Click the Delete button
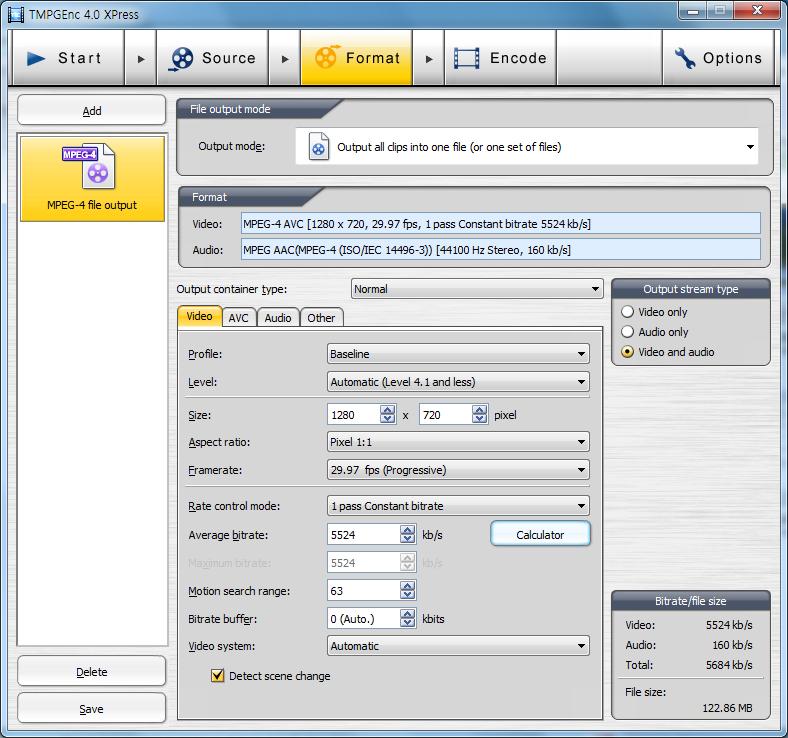This screenshot has width=788, height=738. [x=91, y=672]
